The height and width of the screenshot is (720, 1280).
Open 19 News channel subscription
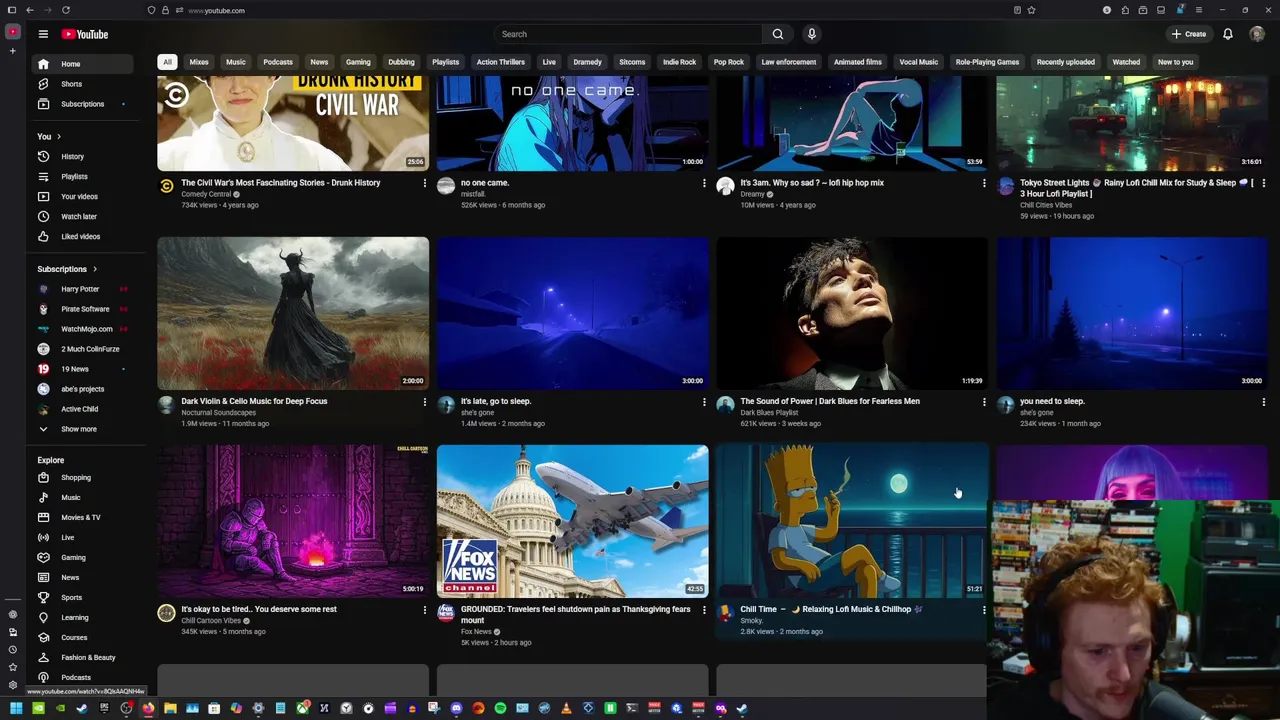pyautogui.click(x=80, y=369)
